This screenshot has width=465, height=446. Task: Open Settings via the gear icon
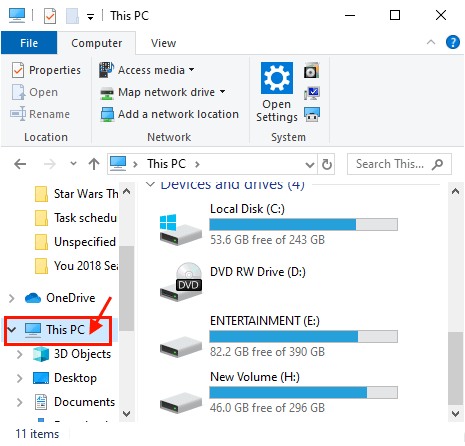point(277,92)
